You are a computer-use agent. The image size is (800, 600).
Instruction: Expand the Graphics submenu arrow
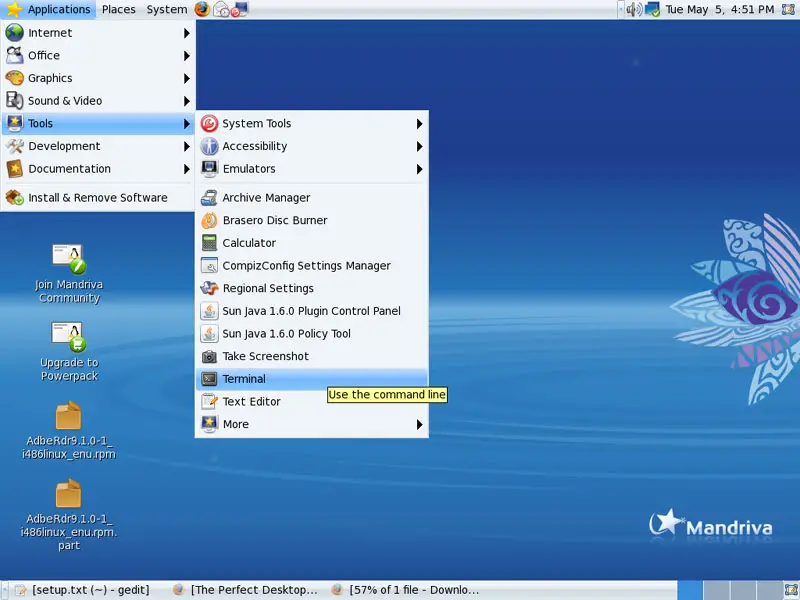(x=187, y=79)
